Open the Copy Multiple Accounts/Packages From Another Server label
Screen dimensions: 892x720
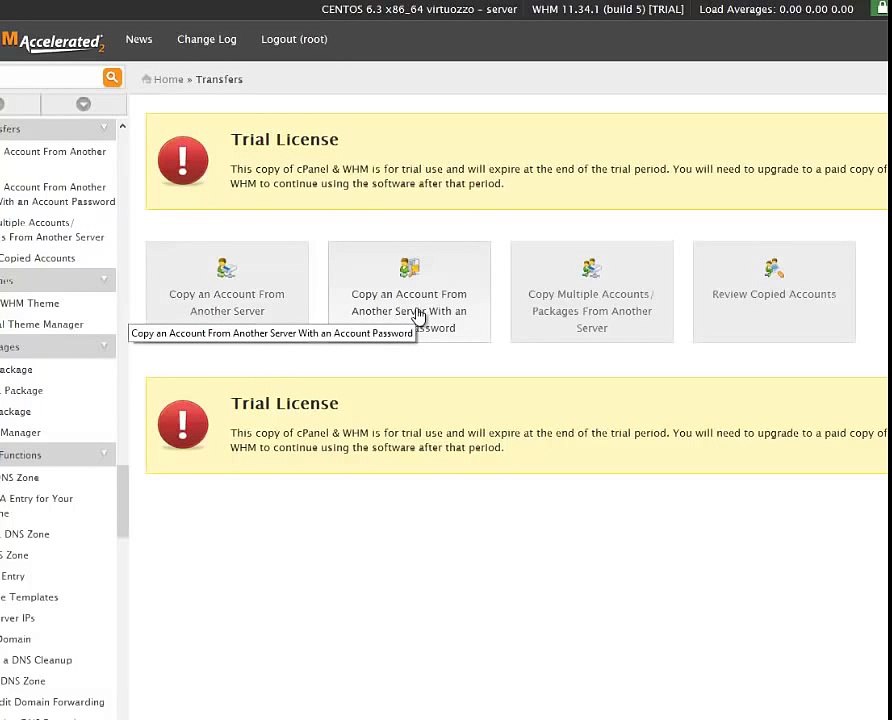click(592, 311)
